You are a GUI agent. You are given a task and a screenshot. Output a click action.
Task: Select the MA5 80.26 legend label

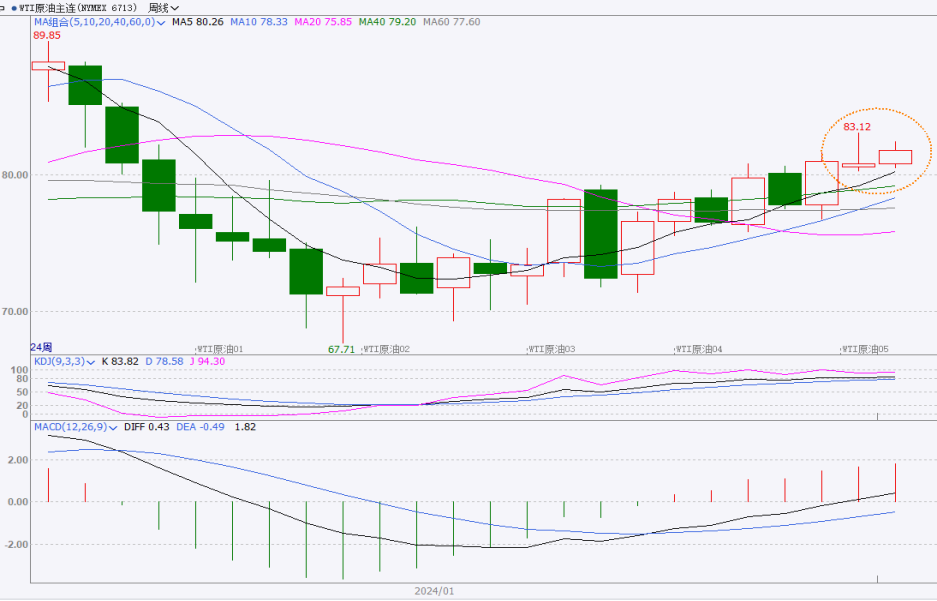(195, 21)
